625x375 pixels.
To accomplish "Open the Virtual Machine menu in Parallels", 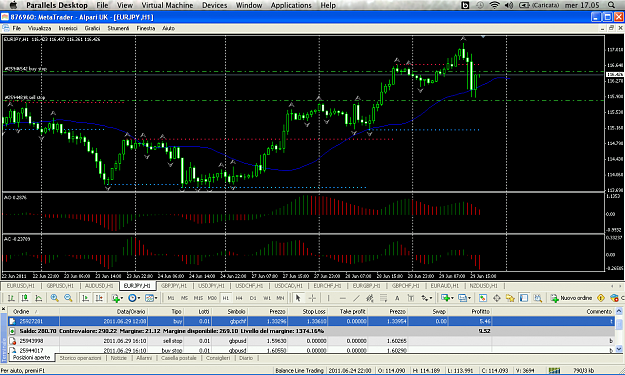I will point(167,5).
